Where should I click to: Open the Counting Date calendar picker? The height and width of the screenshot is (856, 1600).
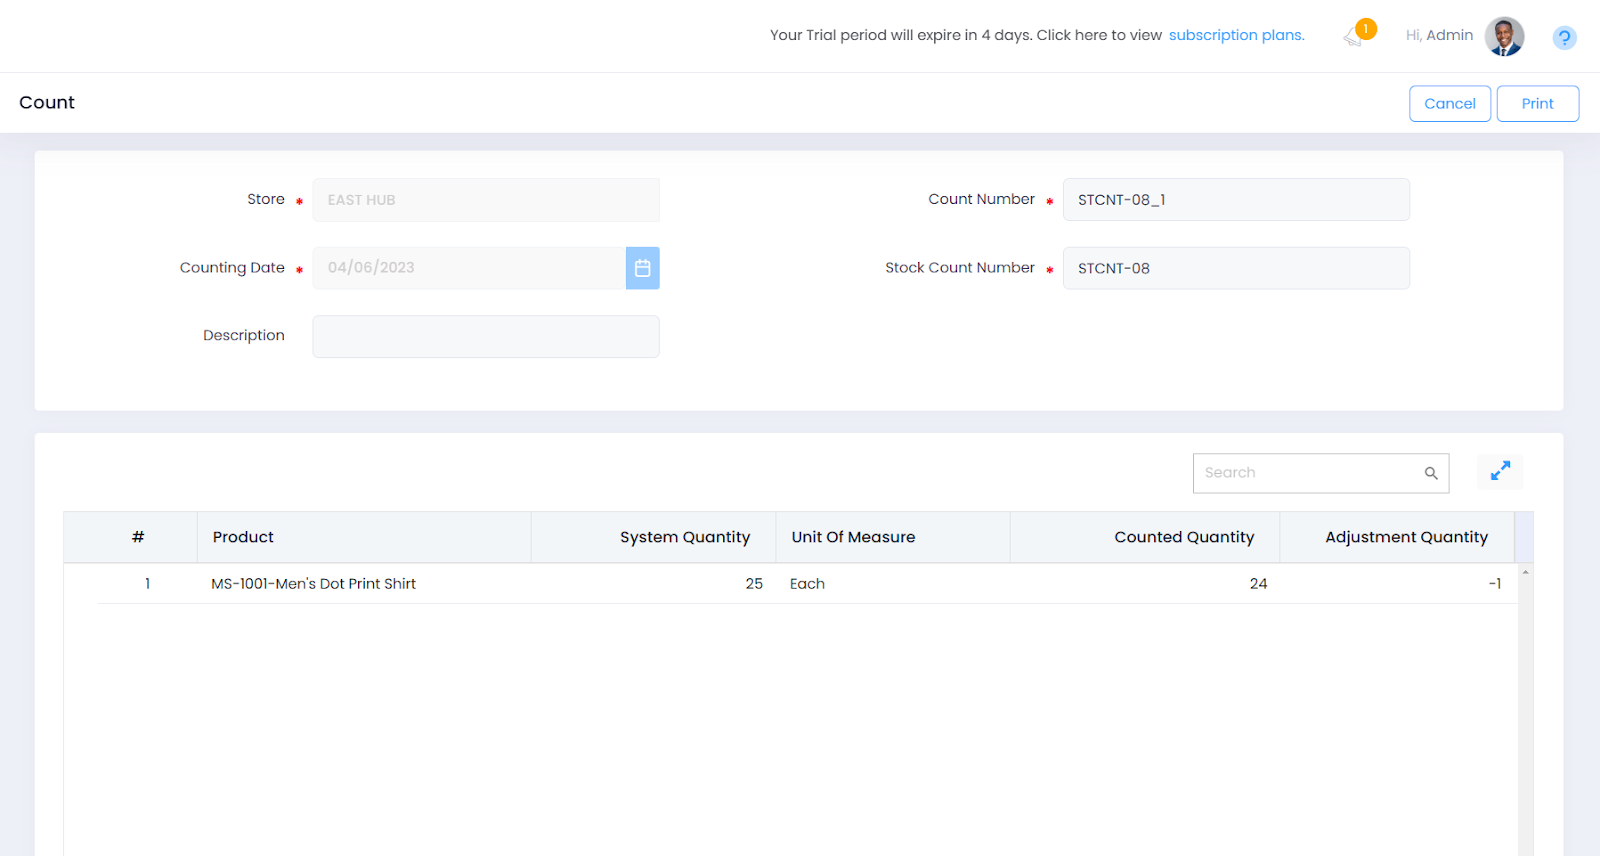(x=642, y=268)
